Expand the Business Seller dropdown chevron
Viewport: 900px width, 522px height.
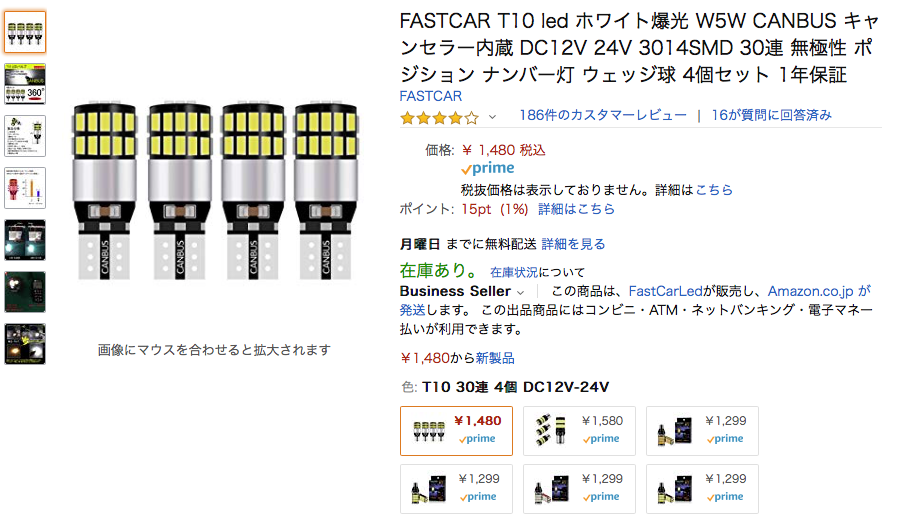pyautogui.click(x=520, y=292)
